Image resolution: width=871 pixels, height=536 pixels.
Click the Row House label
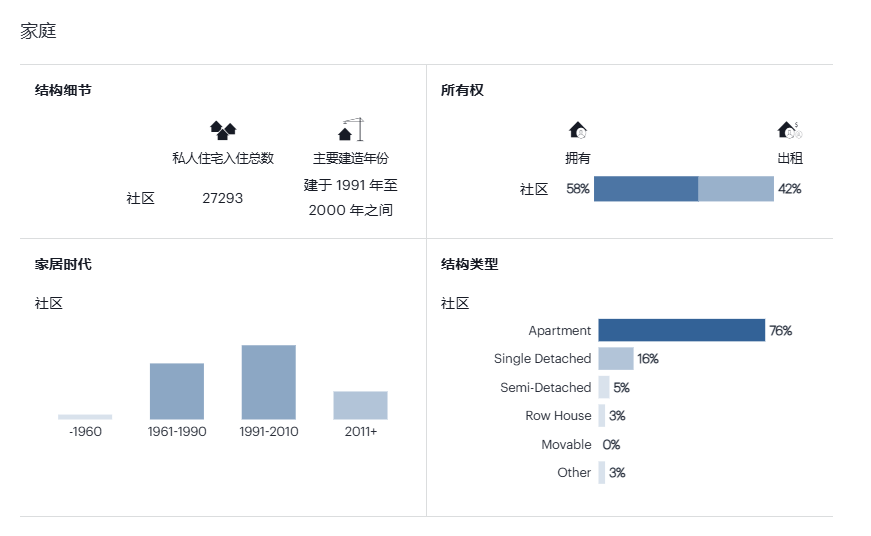point(558,416)
